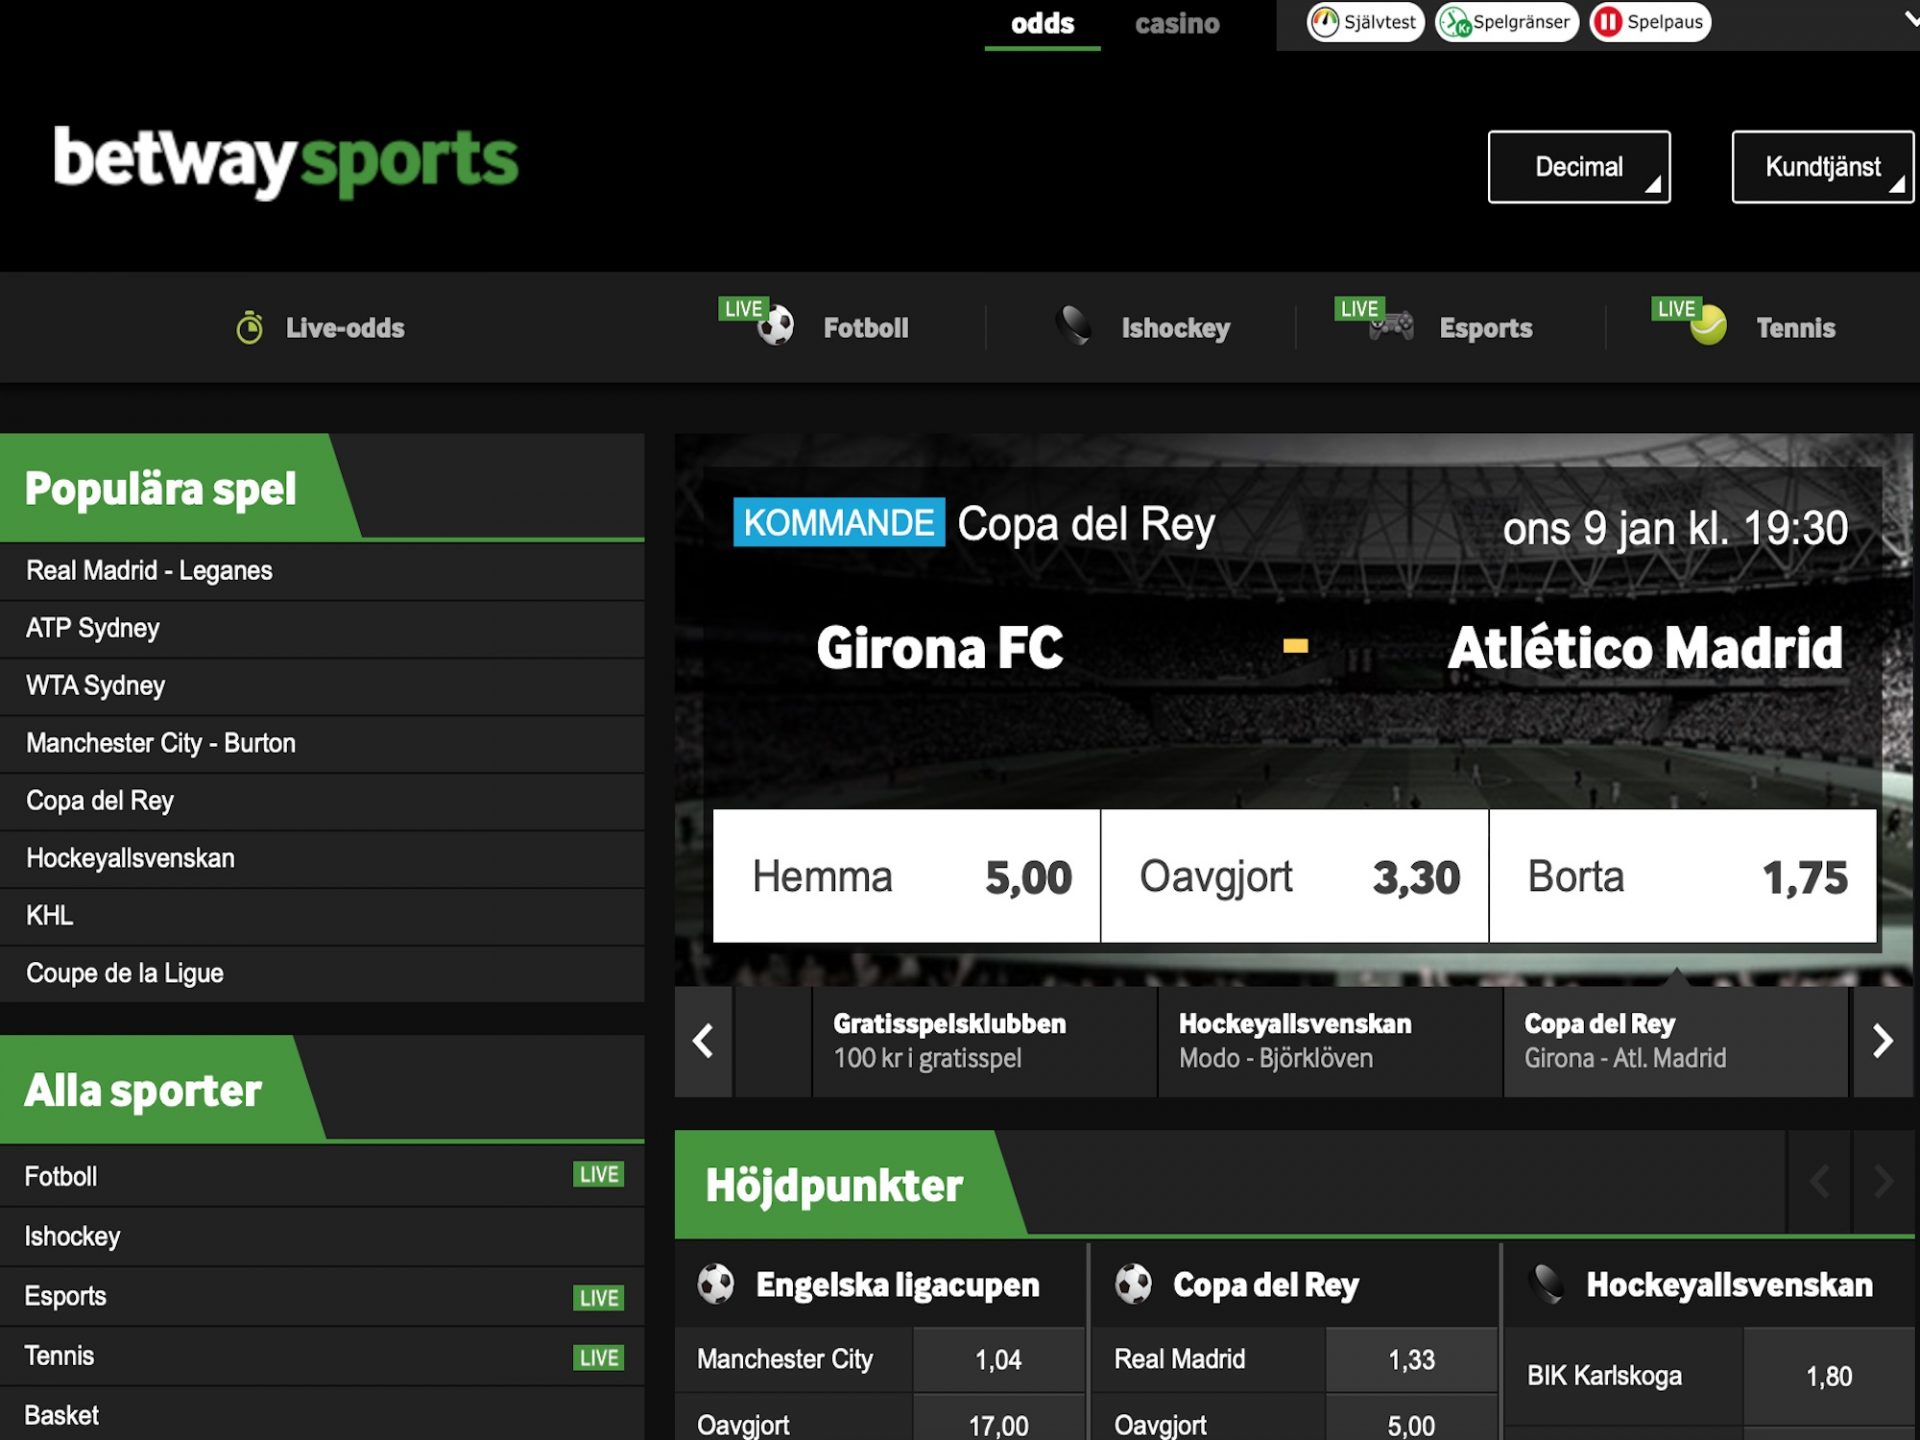The width and height of the screenshot is (1920, 1440).
Task: Click the Självtest gauge icon
Action: click(1324, 22)
